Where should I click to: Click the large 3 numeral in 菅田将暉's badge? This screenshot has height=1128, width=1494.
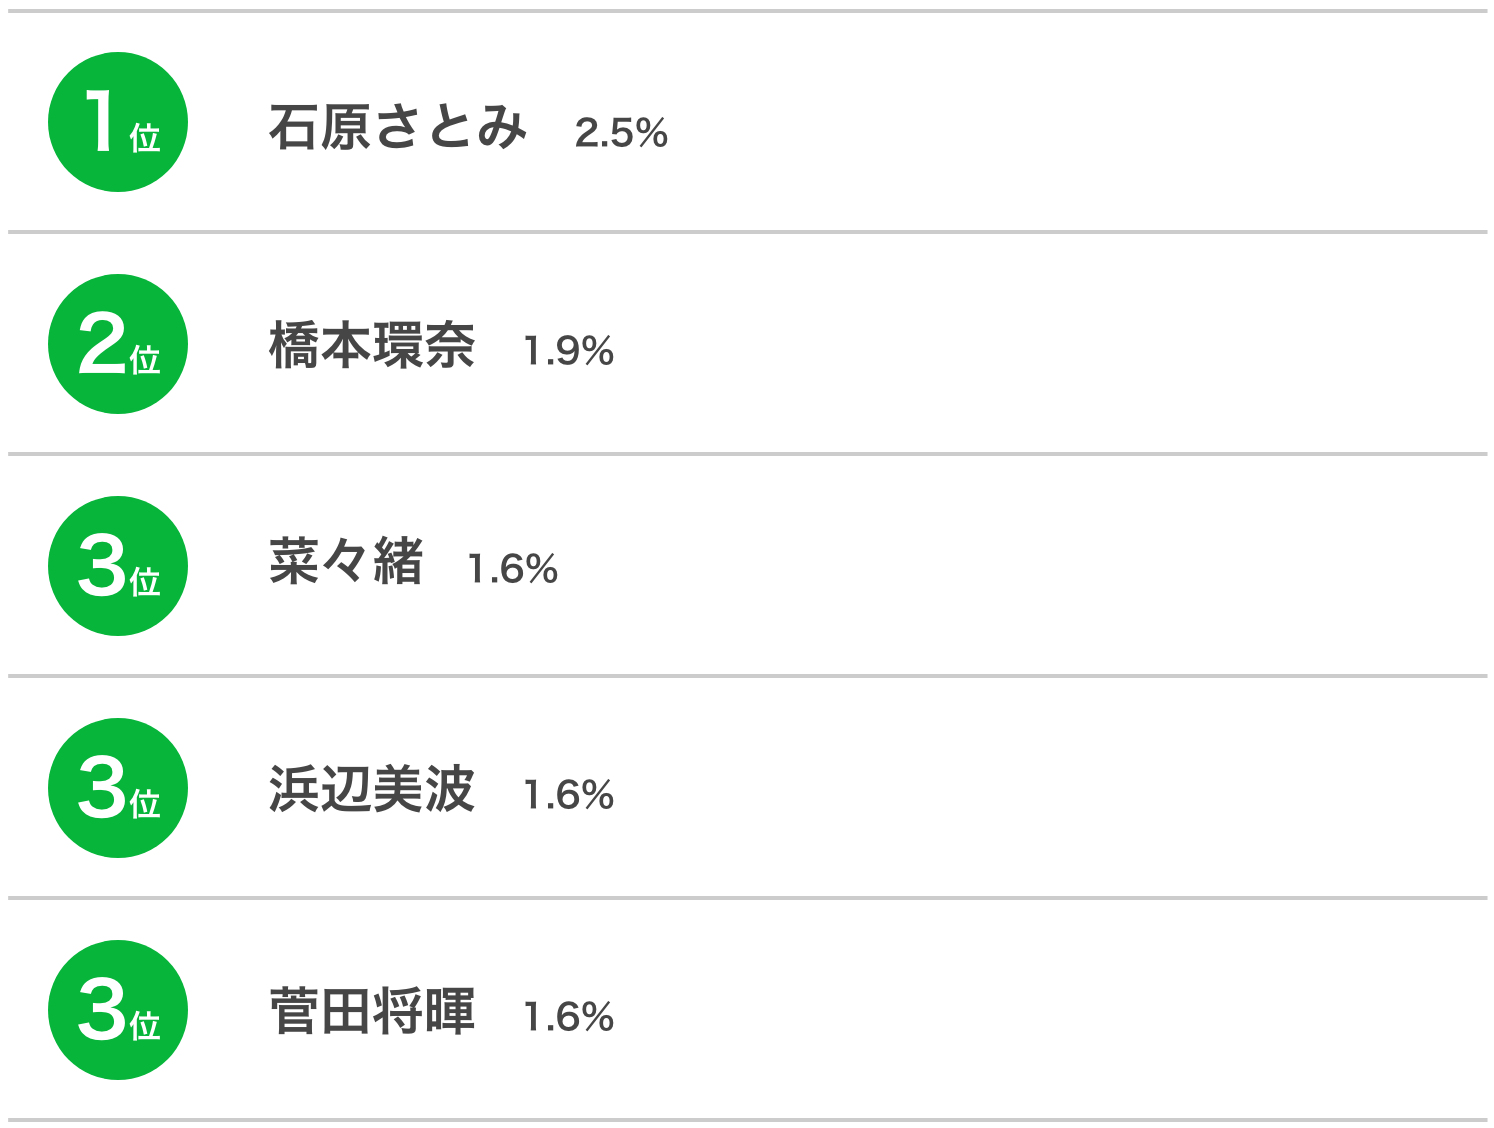(x=102, y=1010)
